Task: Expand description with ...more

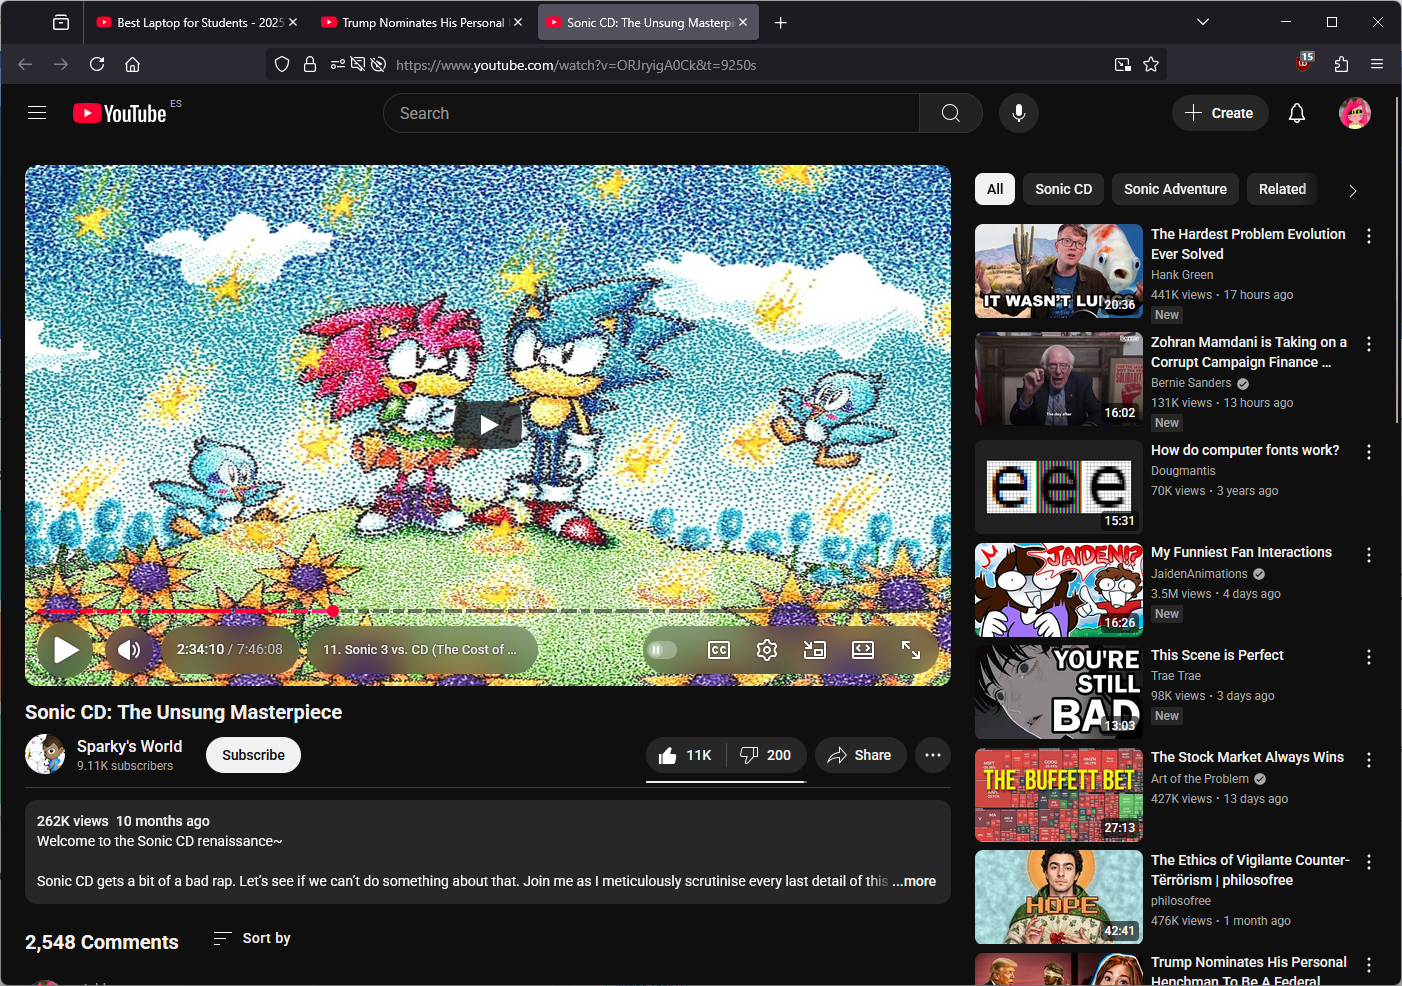Action: point(915,881)
